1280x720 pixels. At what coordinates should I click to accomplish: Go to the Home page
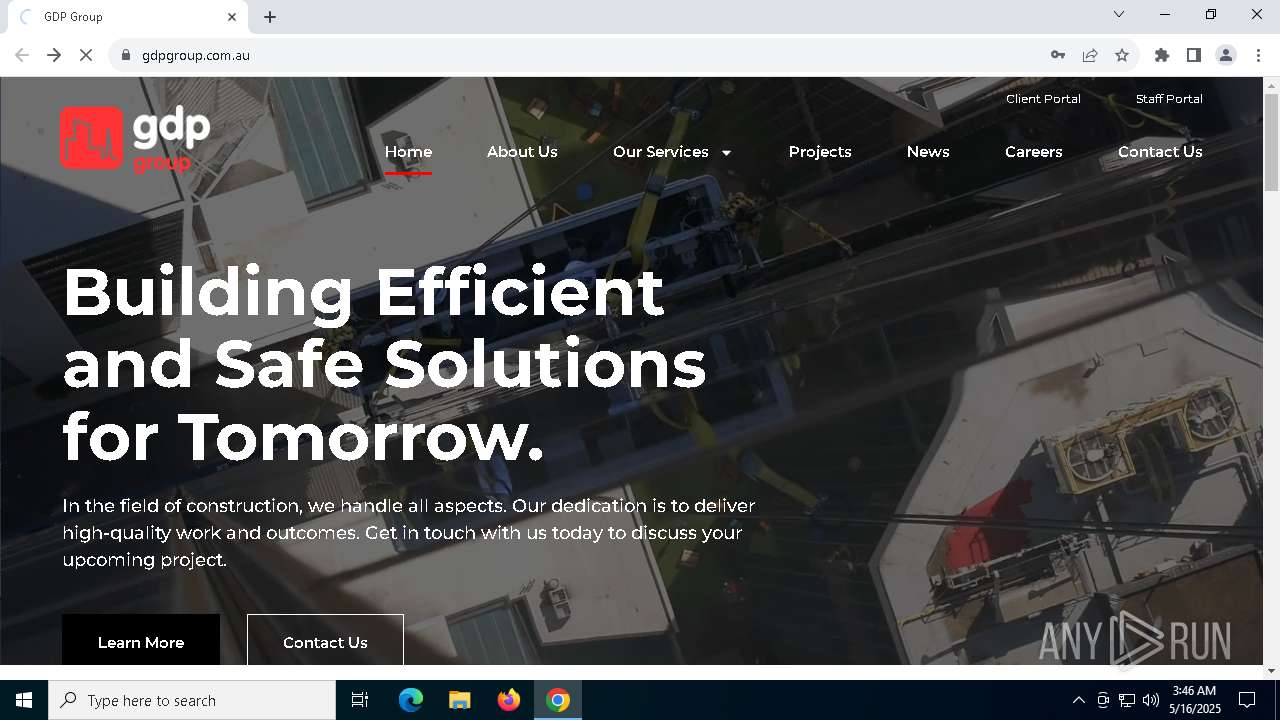408,152
